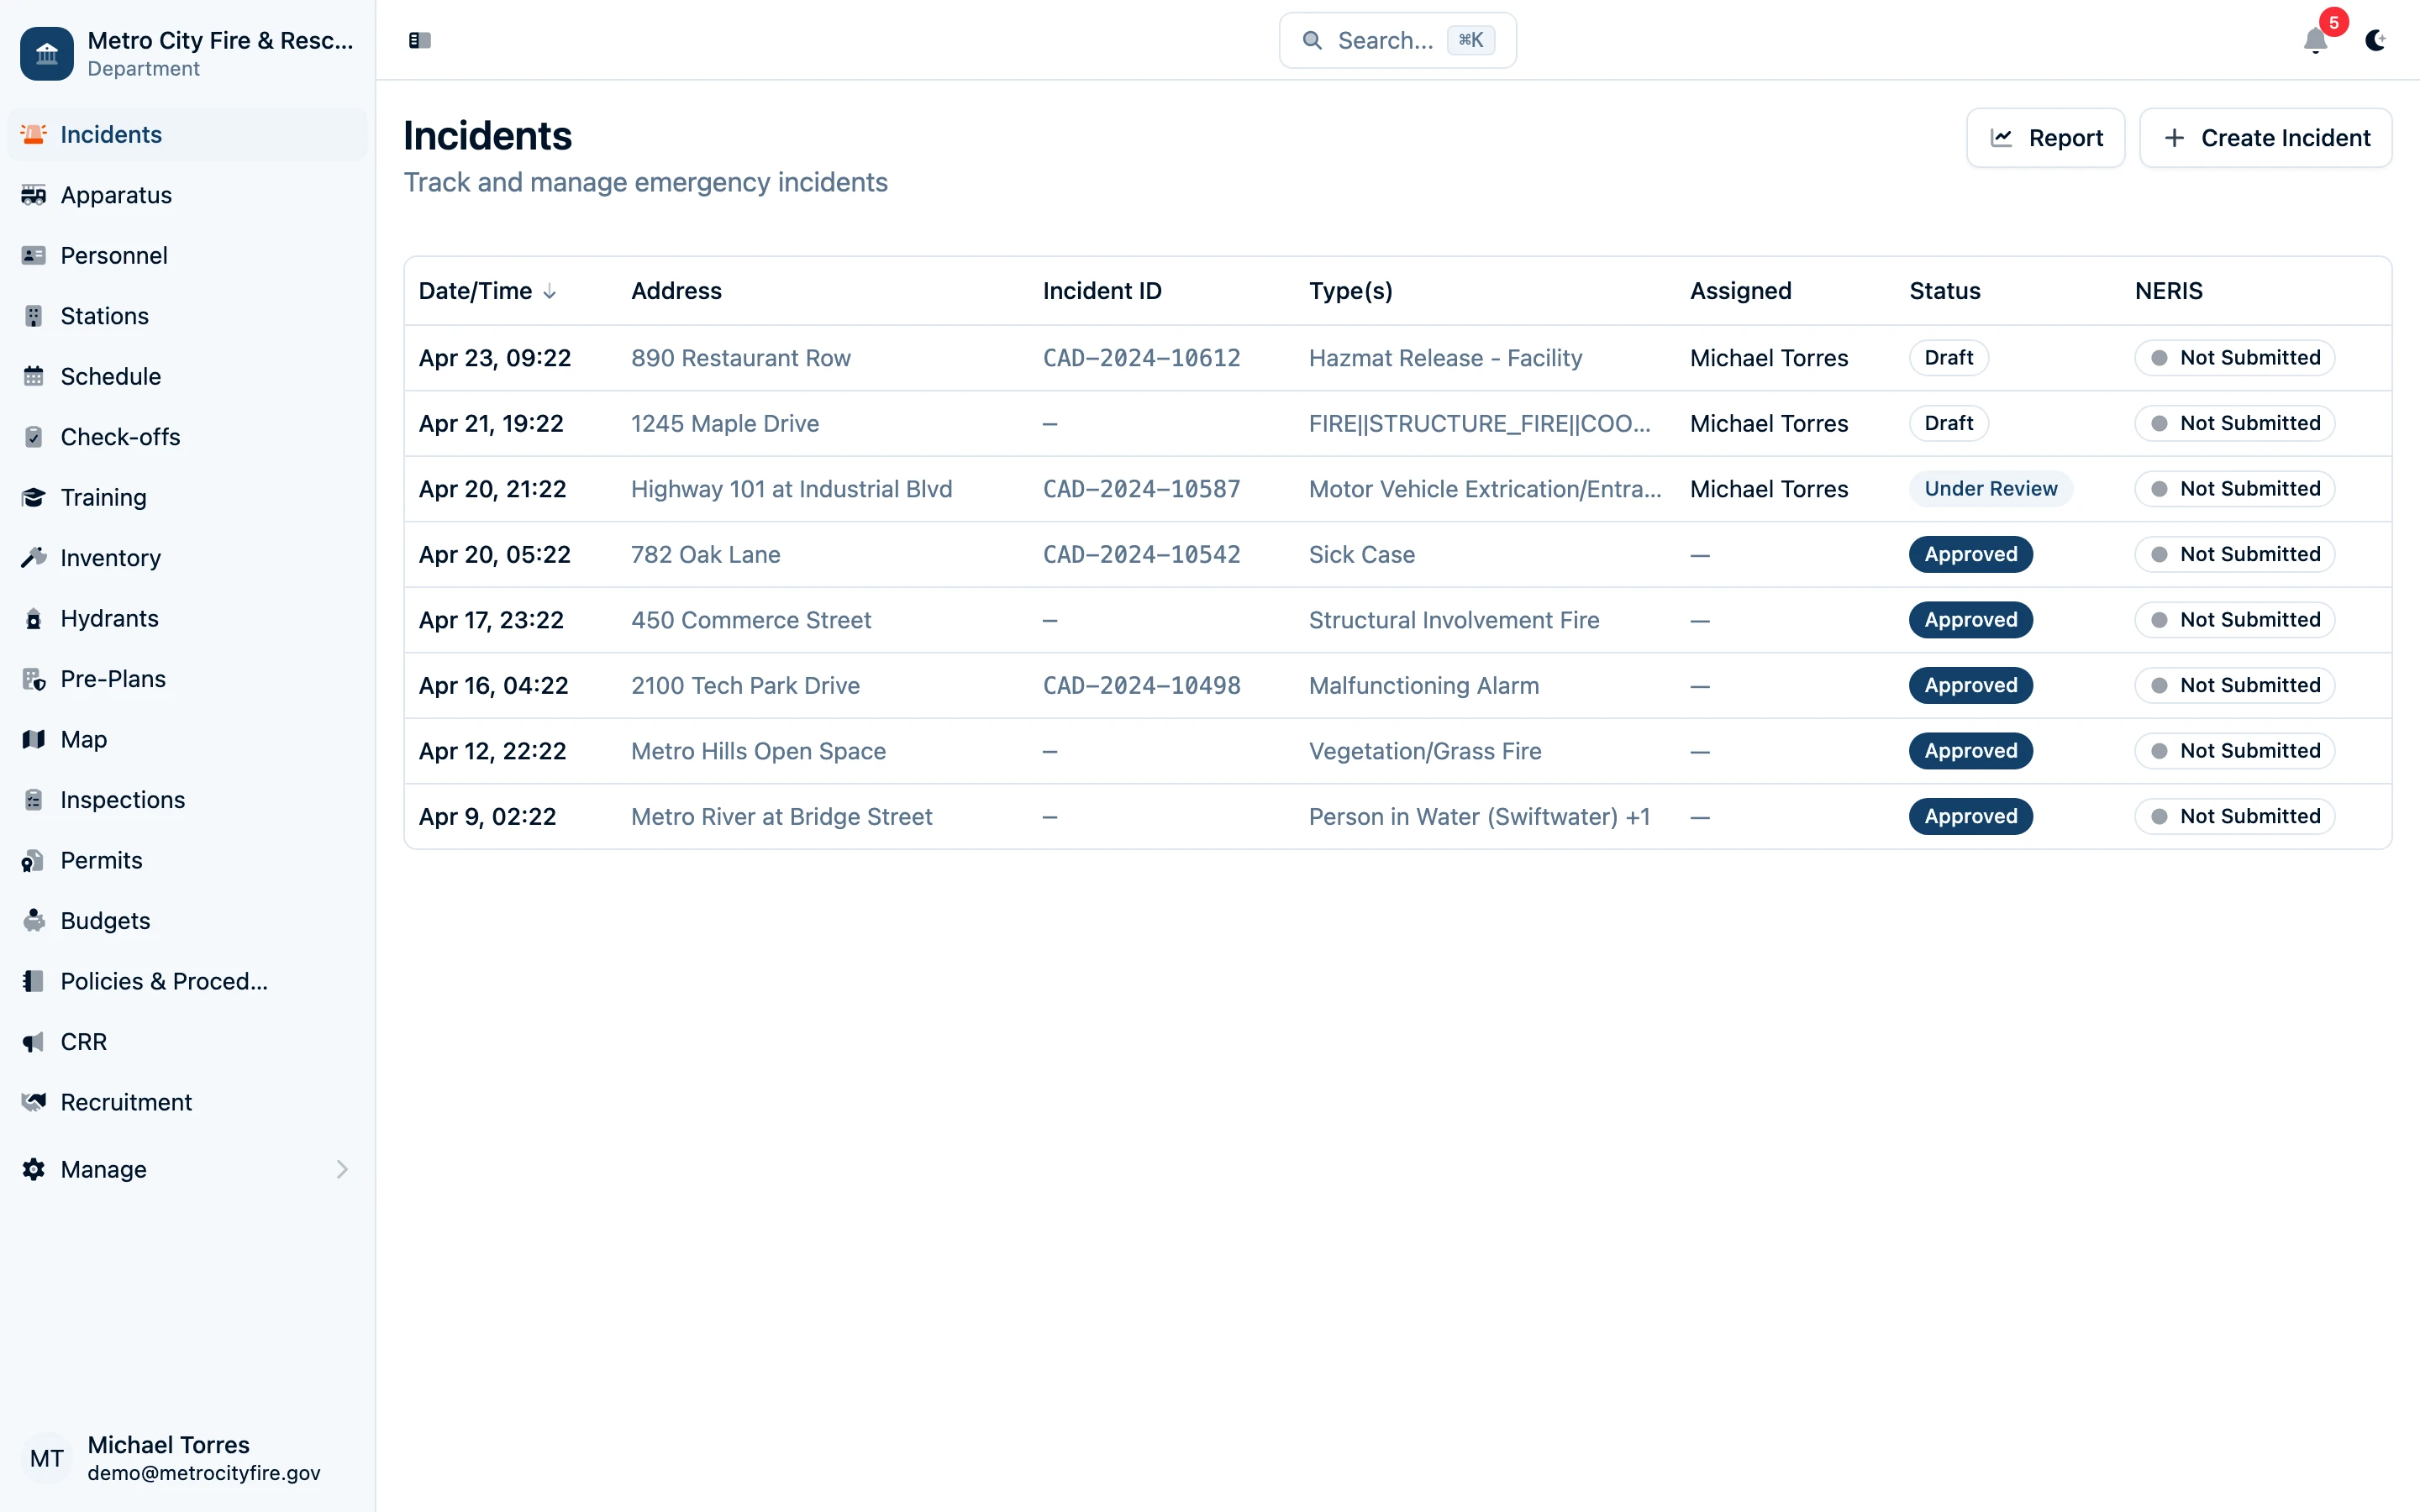Open Under Review status on Motor Vehicle Extrication

pos(1991,488)
